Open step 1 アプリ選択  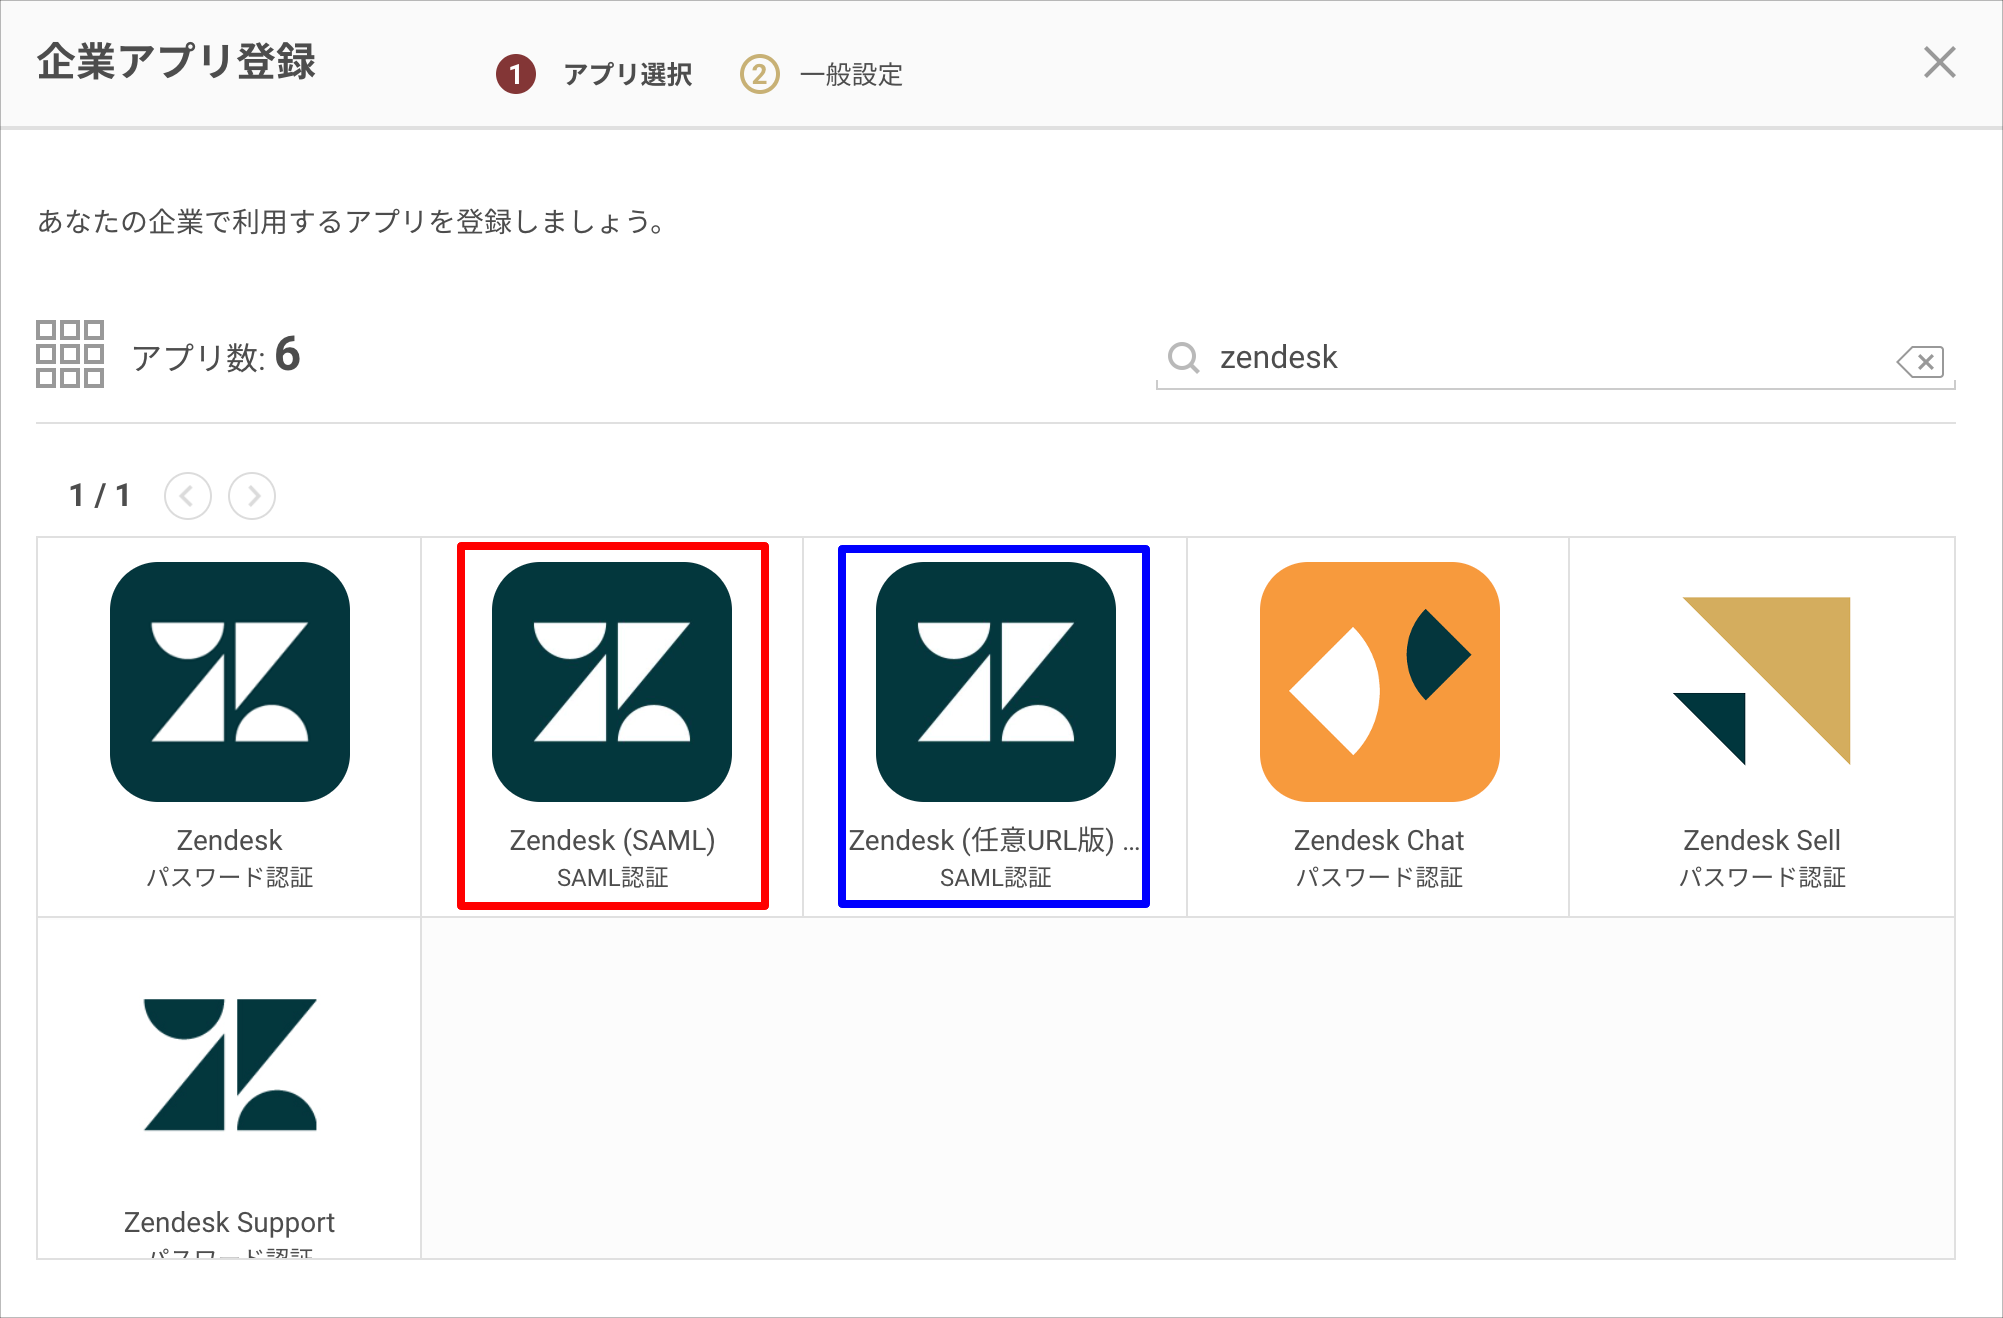594,74
